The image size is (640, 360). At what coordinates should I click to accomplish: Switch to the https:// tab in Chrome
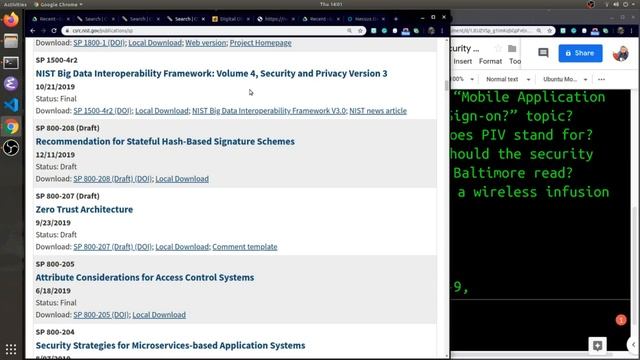(x=276, y=19)
